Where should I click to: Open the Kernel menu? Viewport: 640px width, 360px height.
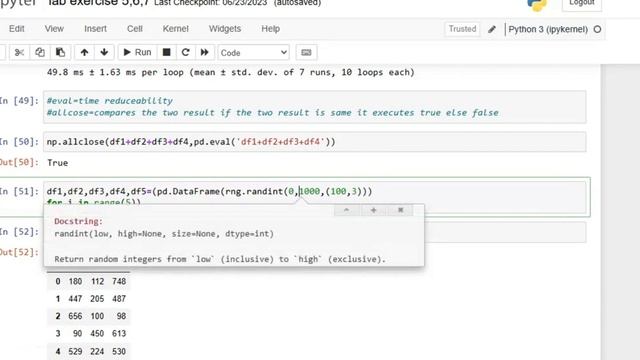pyautogui.click(x=176, y=29)
